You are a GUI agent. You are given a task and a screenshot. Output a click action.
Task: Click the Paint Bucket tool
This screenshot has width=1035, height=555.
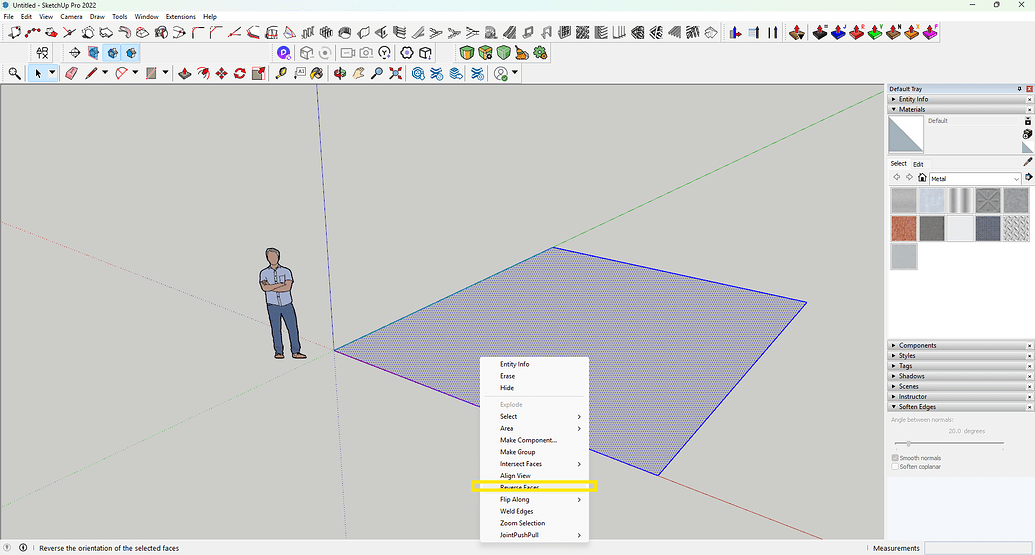[x=317, y=73]
